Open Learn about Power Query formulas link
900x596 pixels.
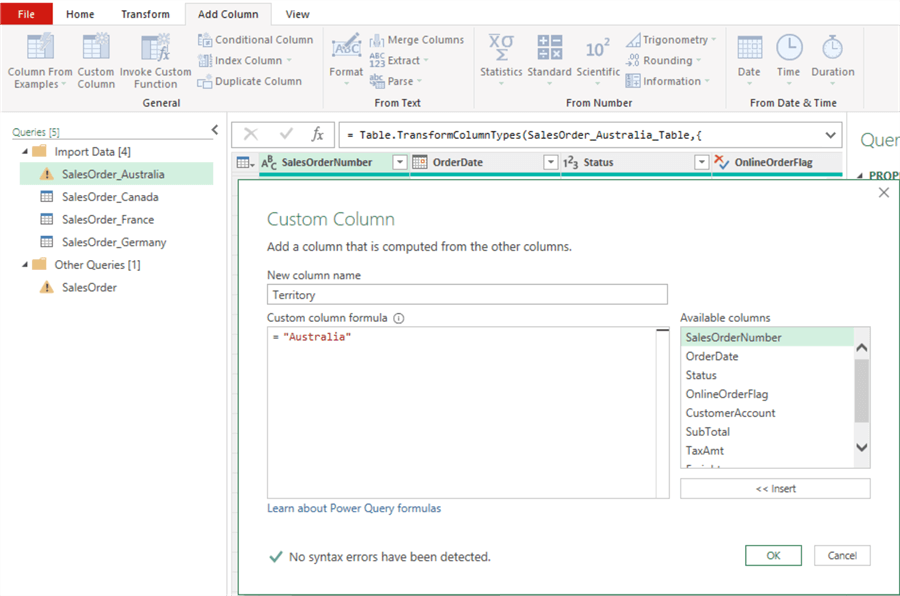(x=354, y=508)
